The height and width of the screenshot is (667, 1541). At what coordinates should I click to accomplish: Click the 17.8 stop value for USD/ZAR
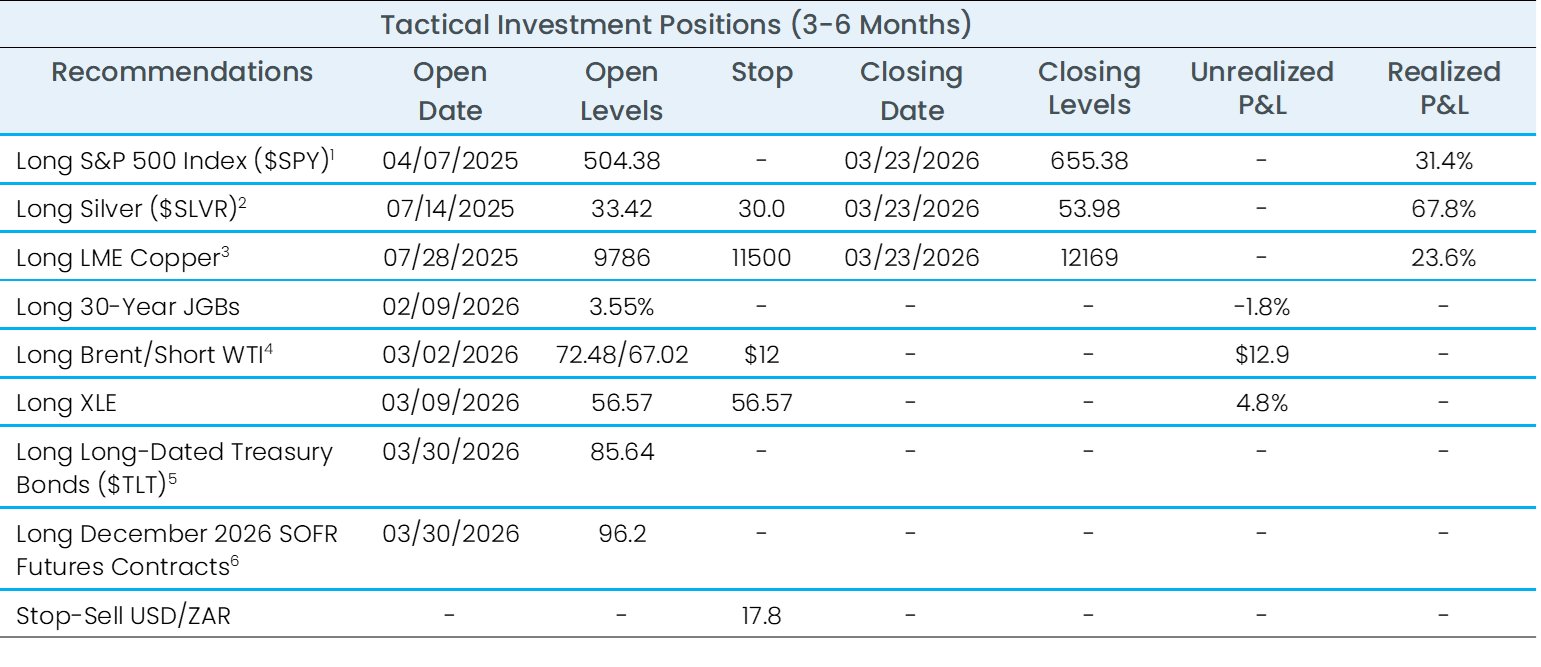point(761,615)
